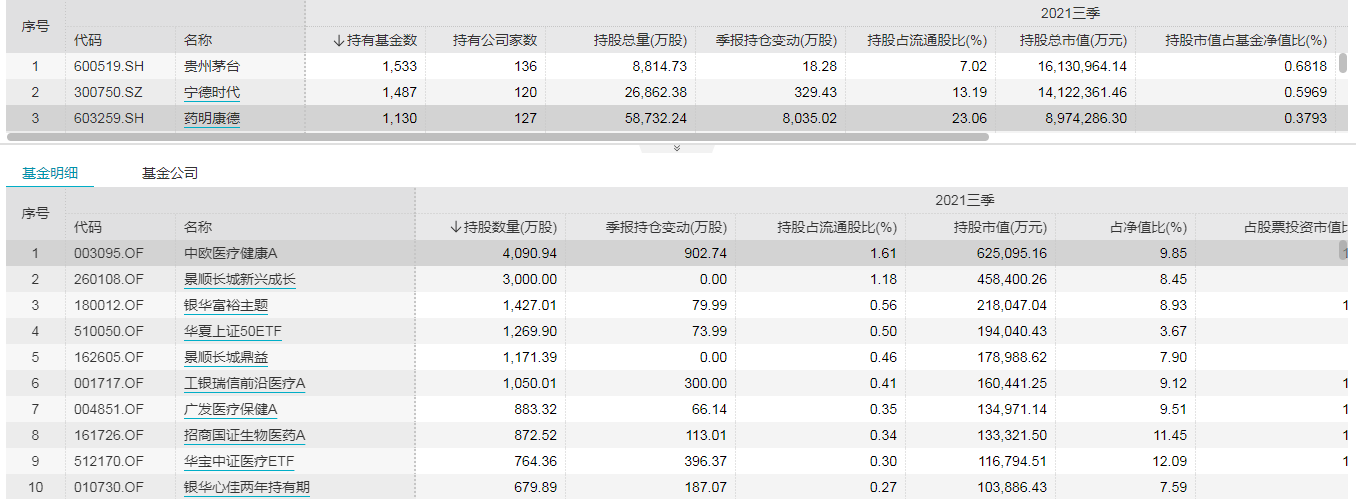This screenshot has height=499, width=1356.
Task: Open the 华夏上证50ETF fund link
Action: point(232,331)
